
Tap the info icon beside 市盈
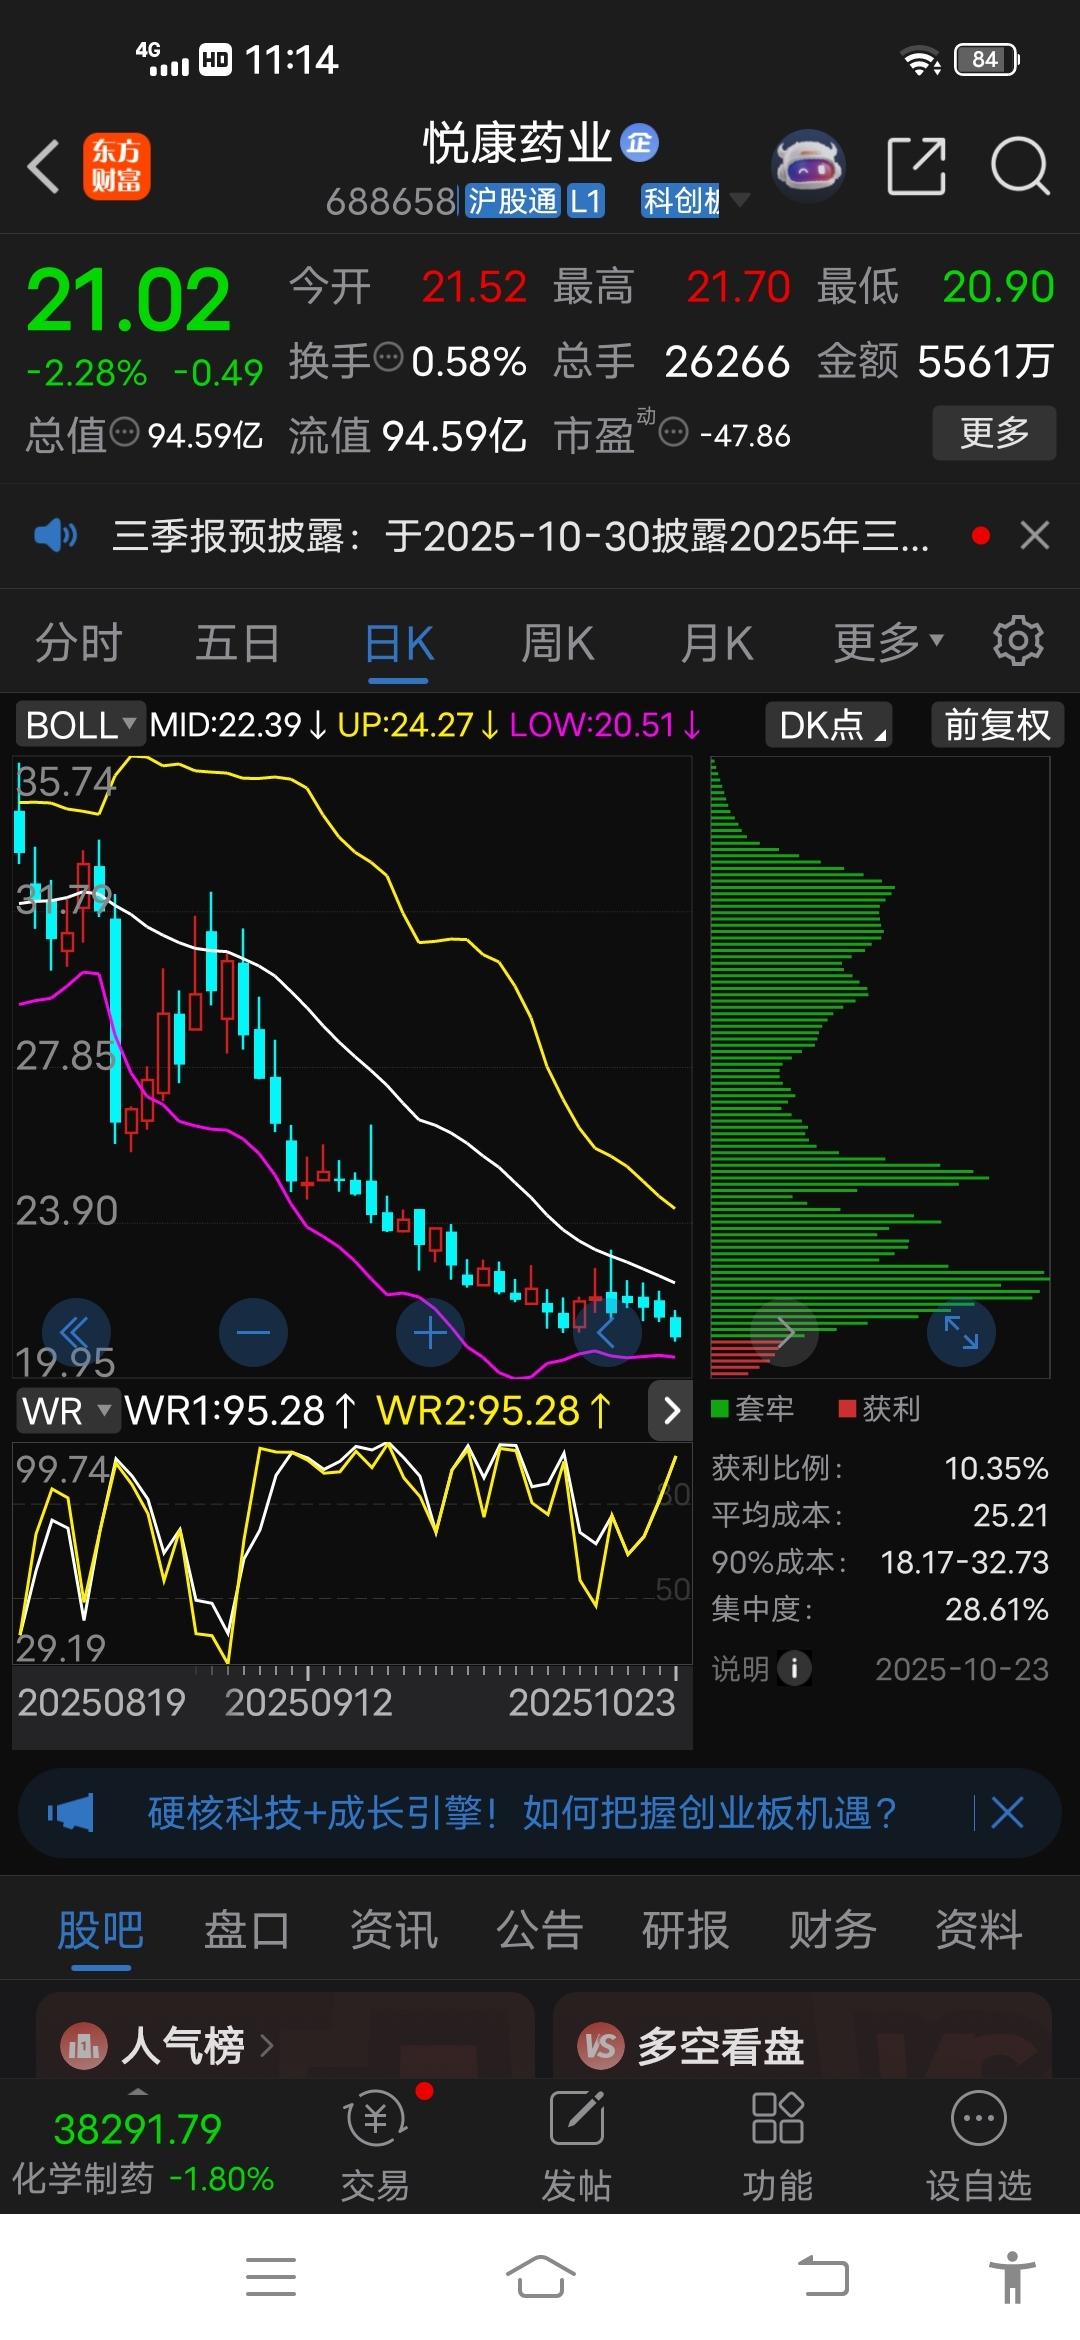(x=674, y=433)
